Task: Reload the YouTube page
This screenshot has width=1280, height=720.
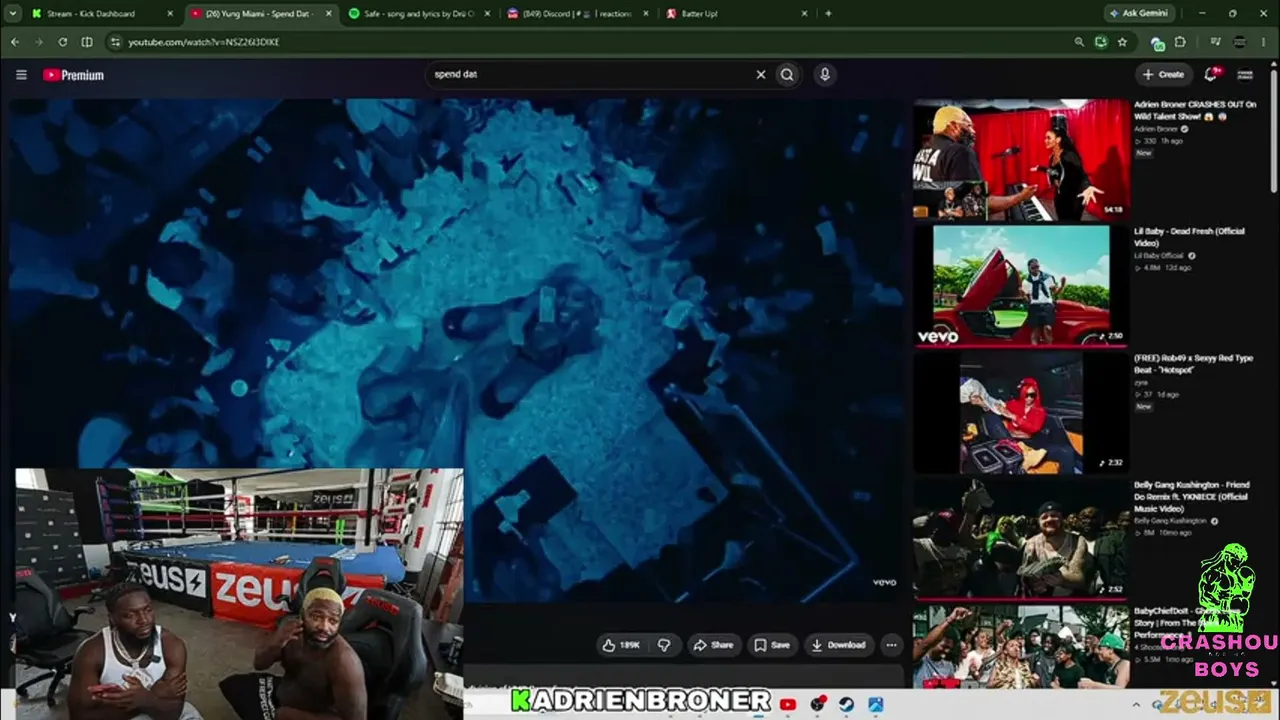Action: click(63, 42)
